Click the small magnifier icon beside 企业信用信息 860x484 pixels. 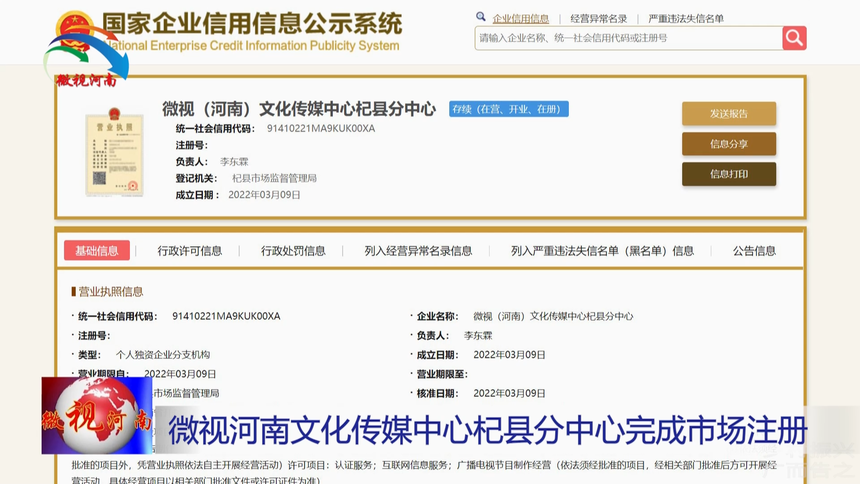pyautogui.click(x=481, y=17)
